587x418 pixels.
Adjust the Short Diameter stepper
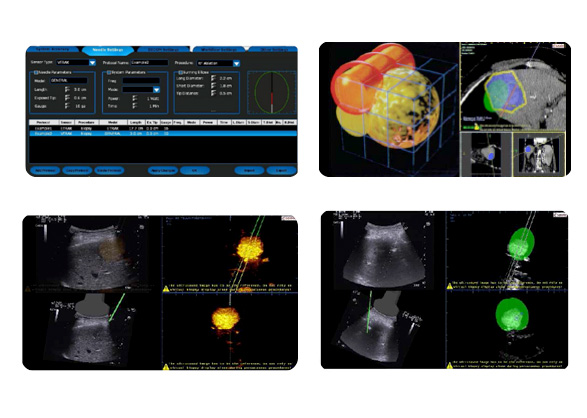[x=213, y=86]
